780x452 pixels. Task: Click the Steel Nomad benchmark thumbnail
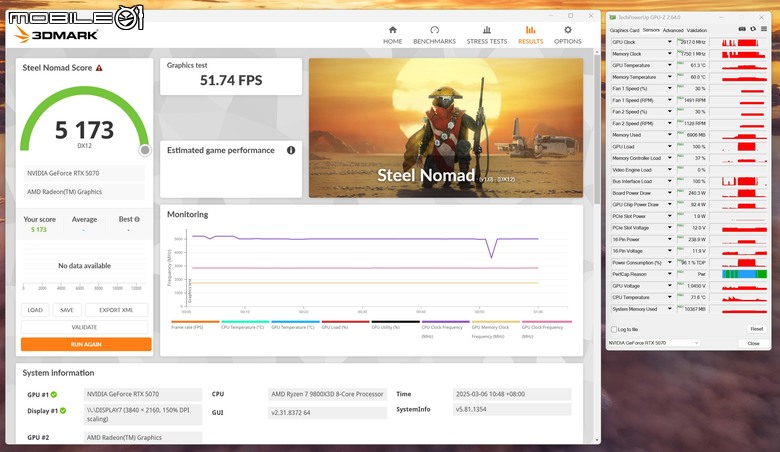[446, 128]
